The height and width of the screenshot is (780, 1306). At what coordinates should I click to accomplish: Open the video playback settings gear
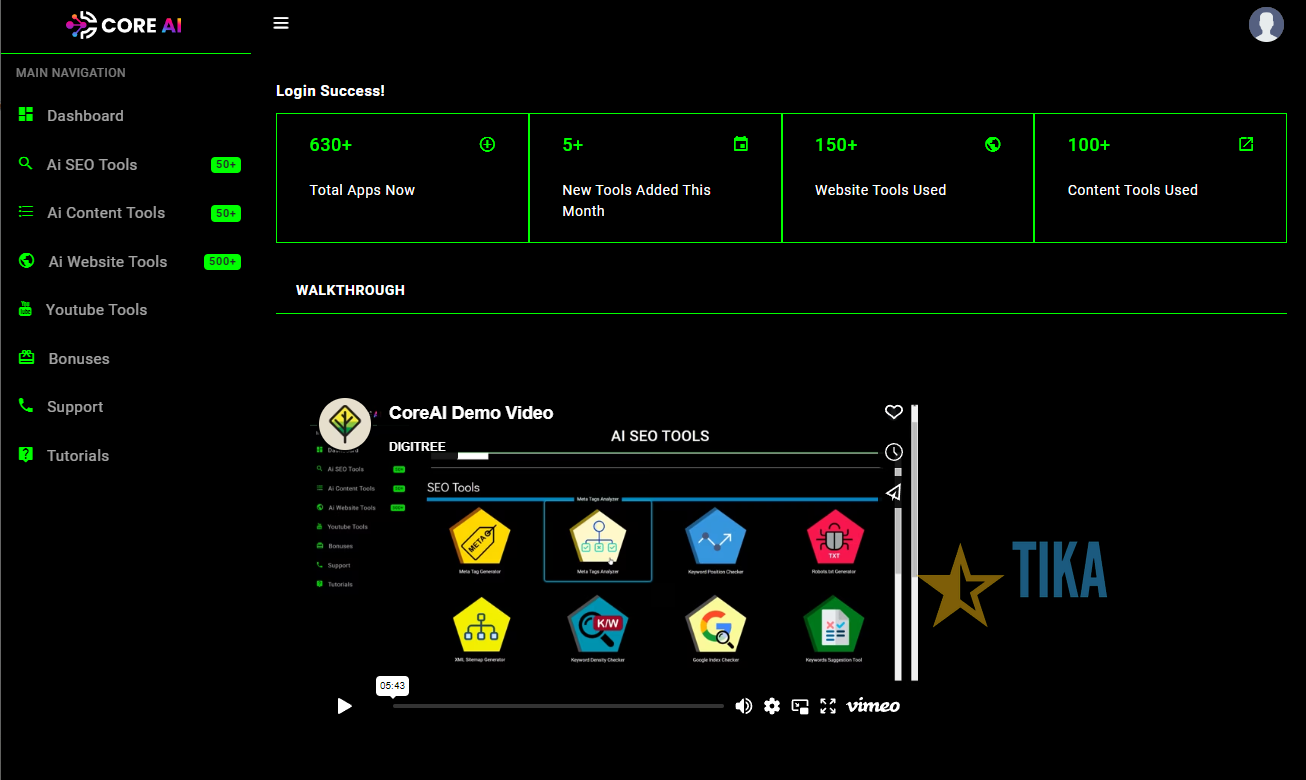tap(772, 706)
